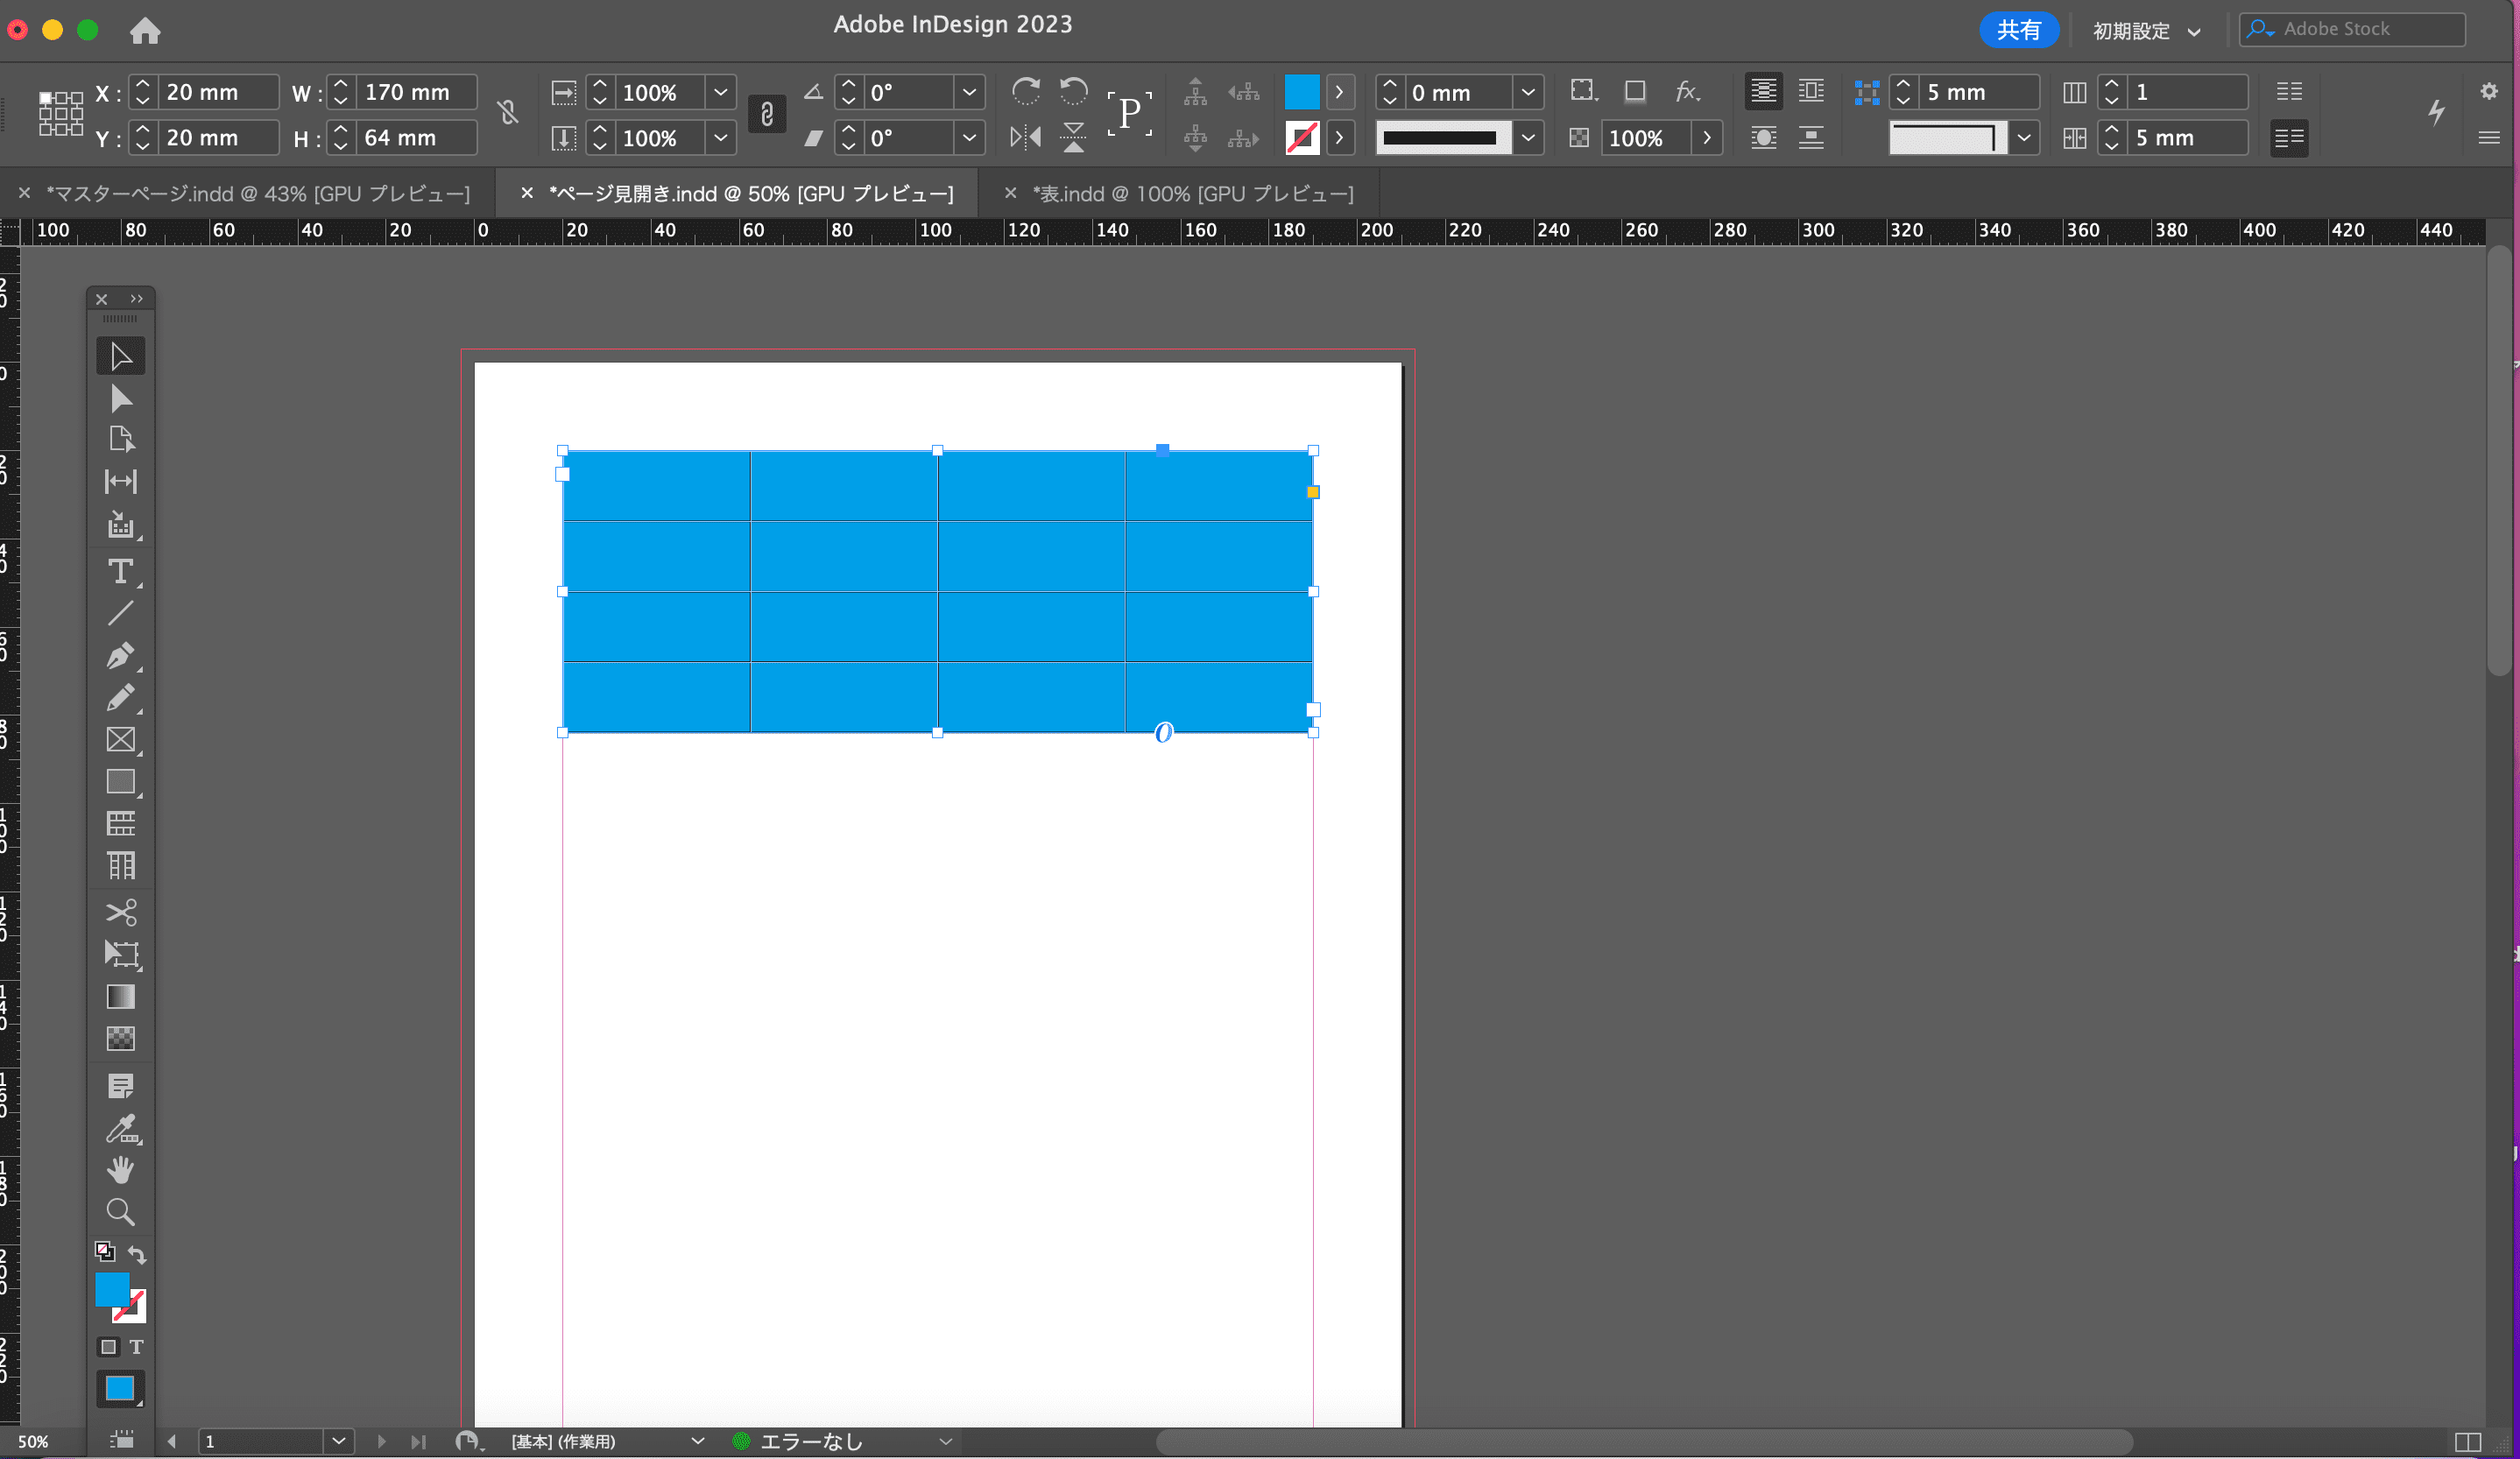This screenshot has height=1459, width=2520.
Task: Select the Vertical Grid tool
Action: (121, 866)
